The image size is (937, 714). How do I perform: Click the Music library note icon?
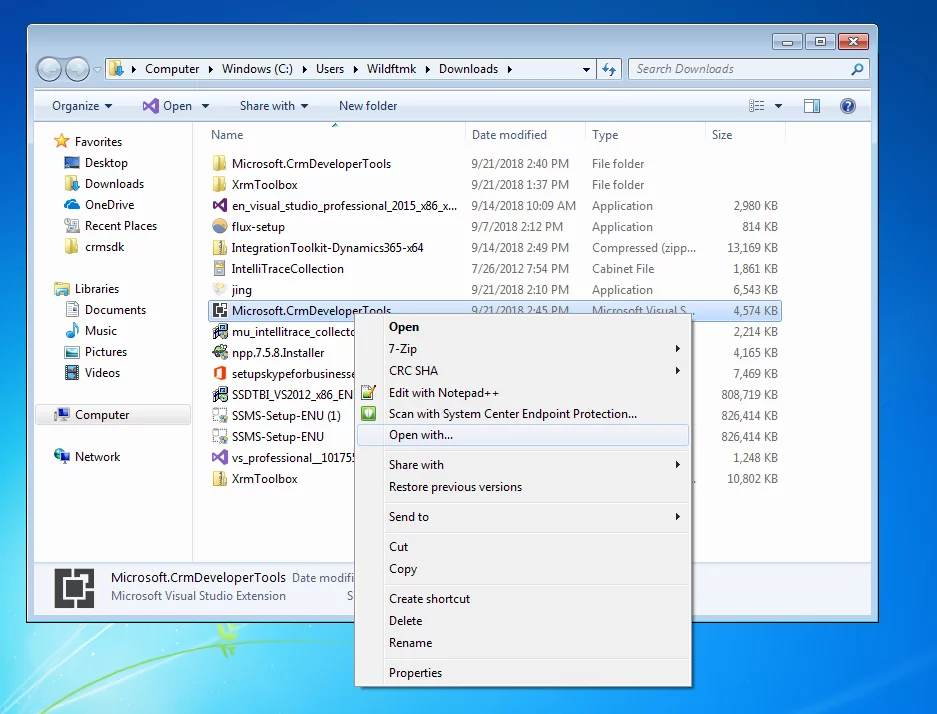point(72,330)
